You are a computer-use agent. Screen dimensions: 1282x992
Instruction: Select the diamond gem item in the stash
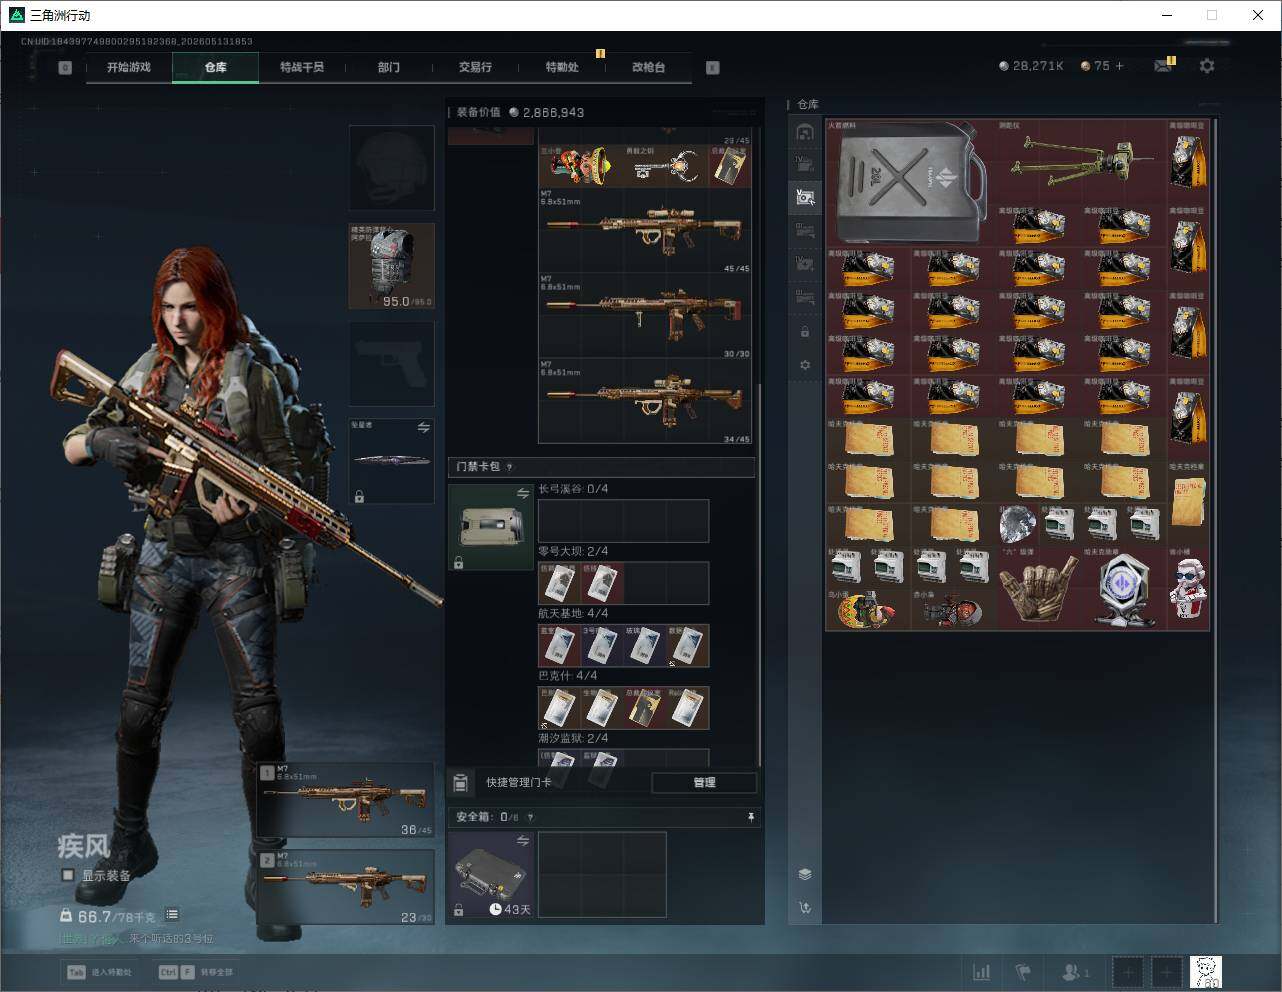[1018, 524]
